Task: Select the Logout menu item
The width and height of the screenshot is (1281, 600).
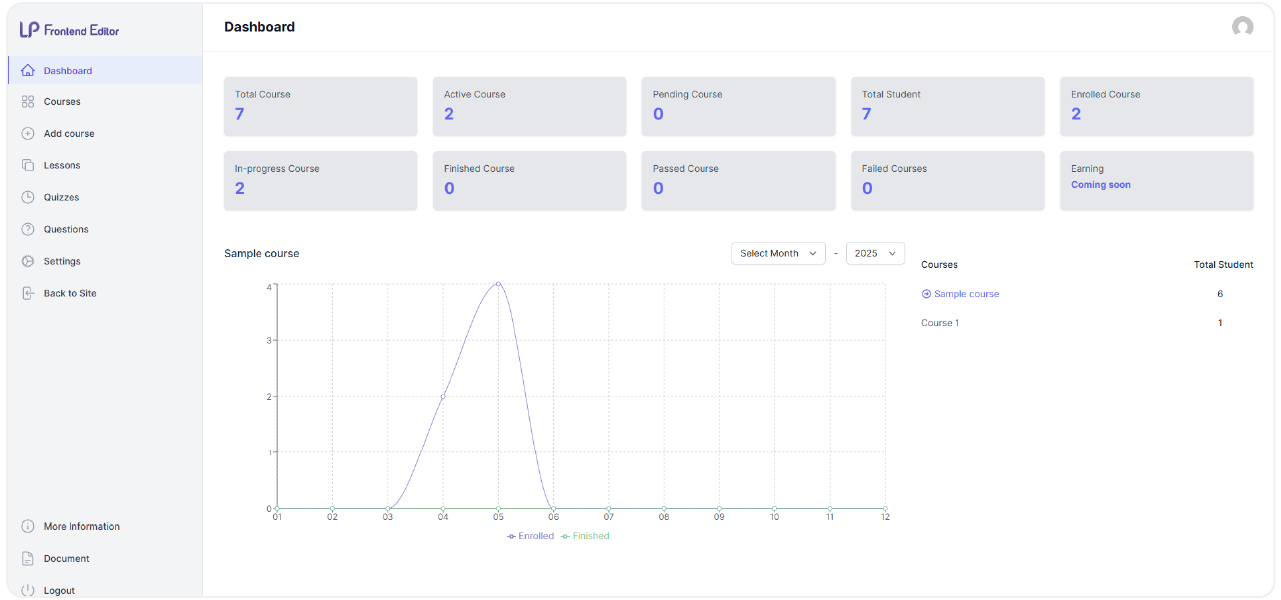Action: (x=59, y=590)
